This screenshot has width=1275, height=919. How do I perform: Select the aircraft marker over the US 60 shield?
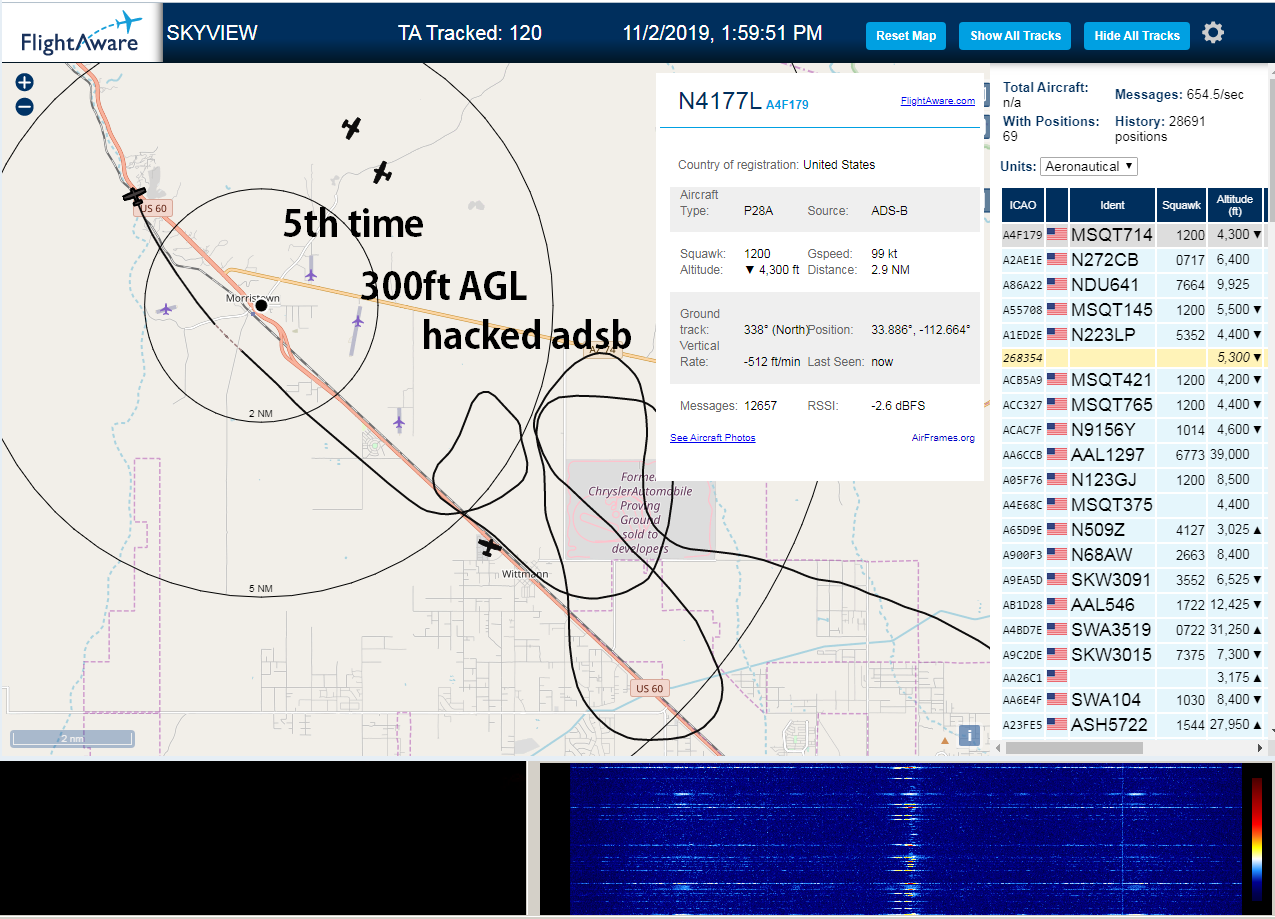pyautogui.click(x=135, y=196)
